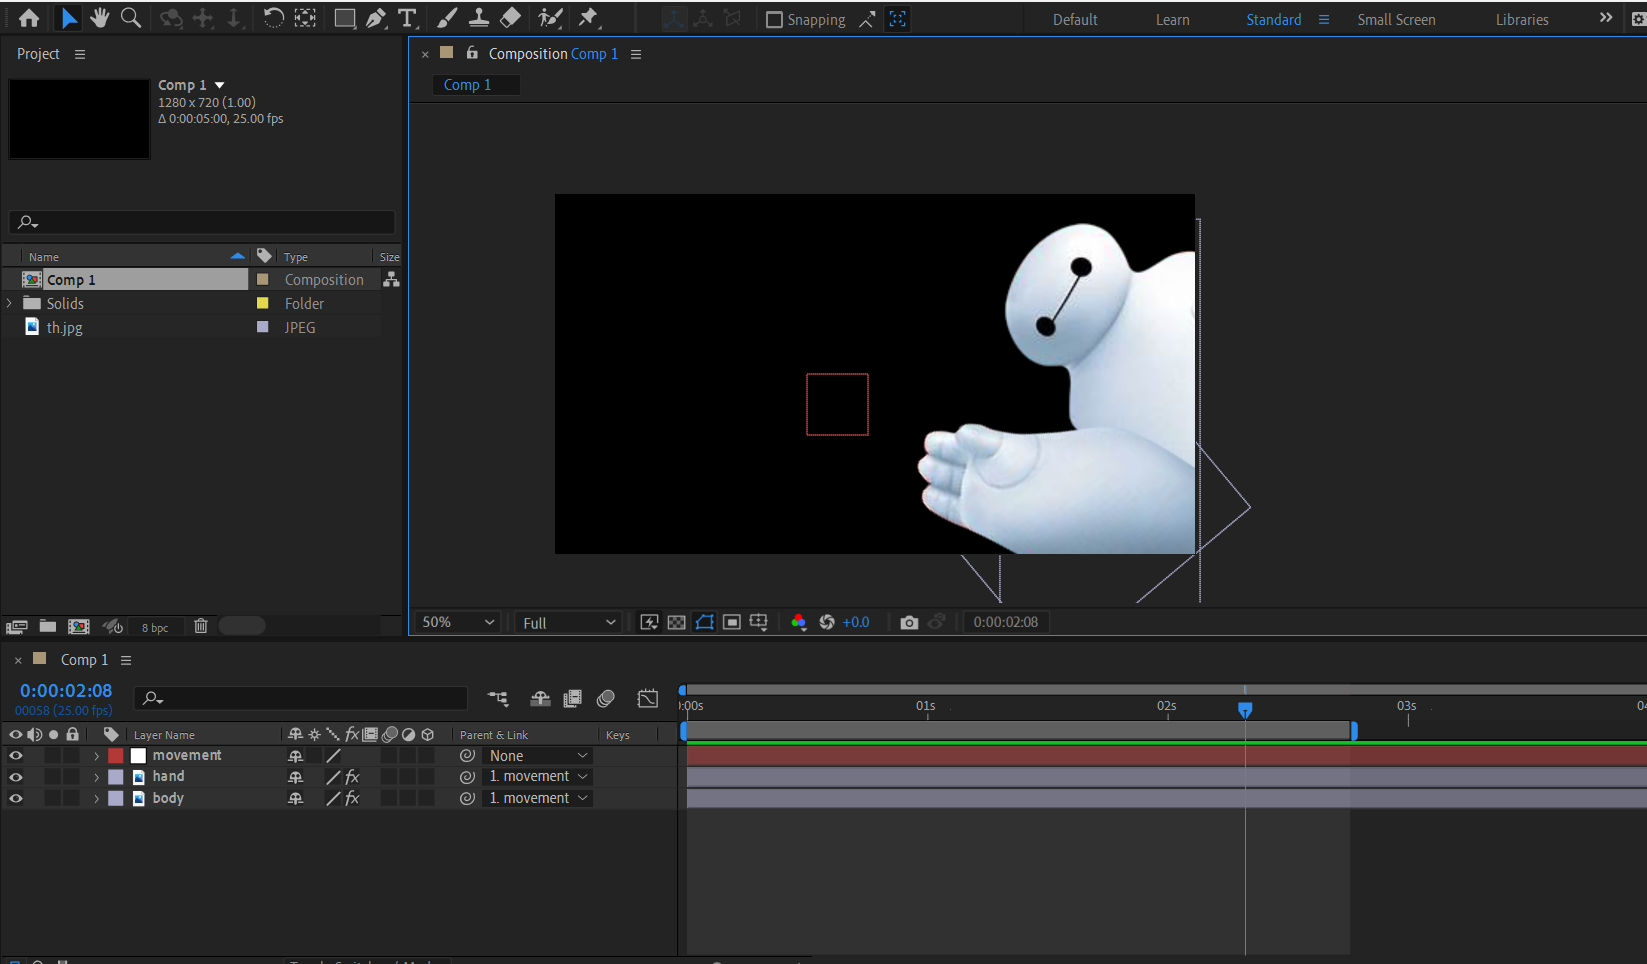Select the Pen tool

point(376,18)
